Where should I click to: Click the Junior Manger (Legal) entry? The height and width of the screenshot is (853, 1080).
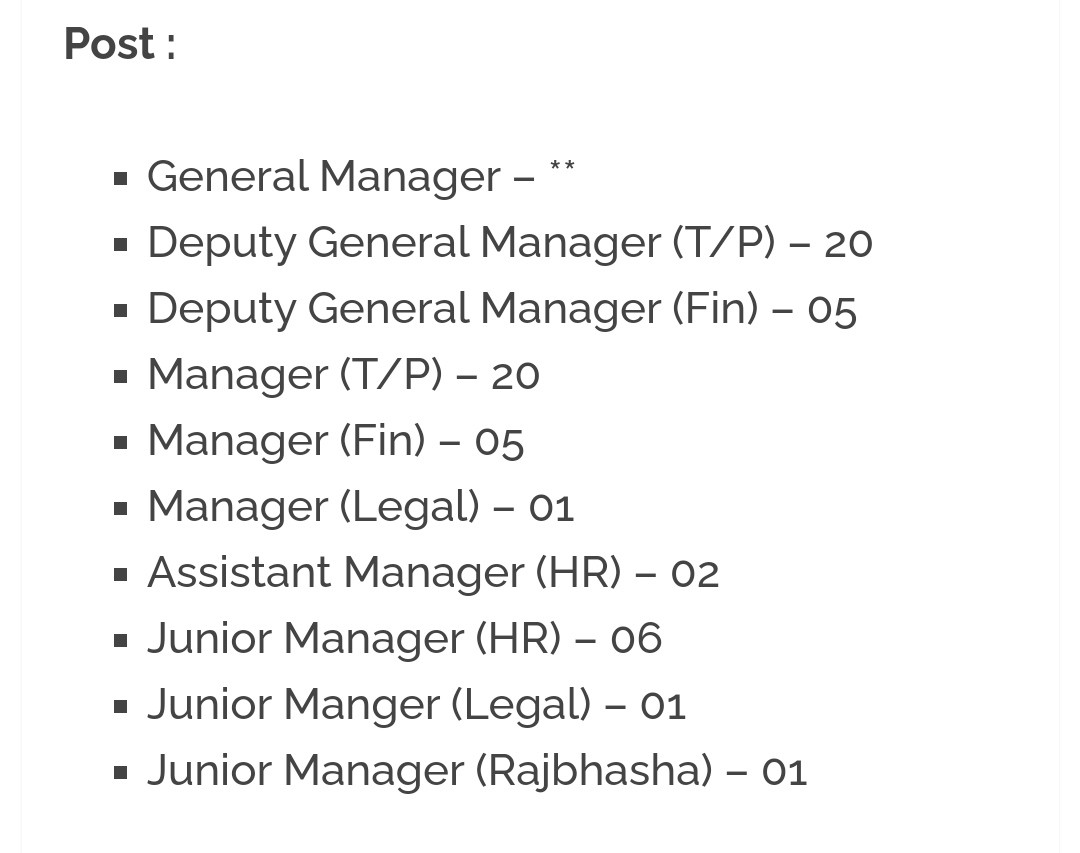[417, 705]
